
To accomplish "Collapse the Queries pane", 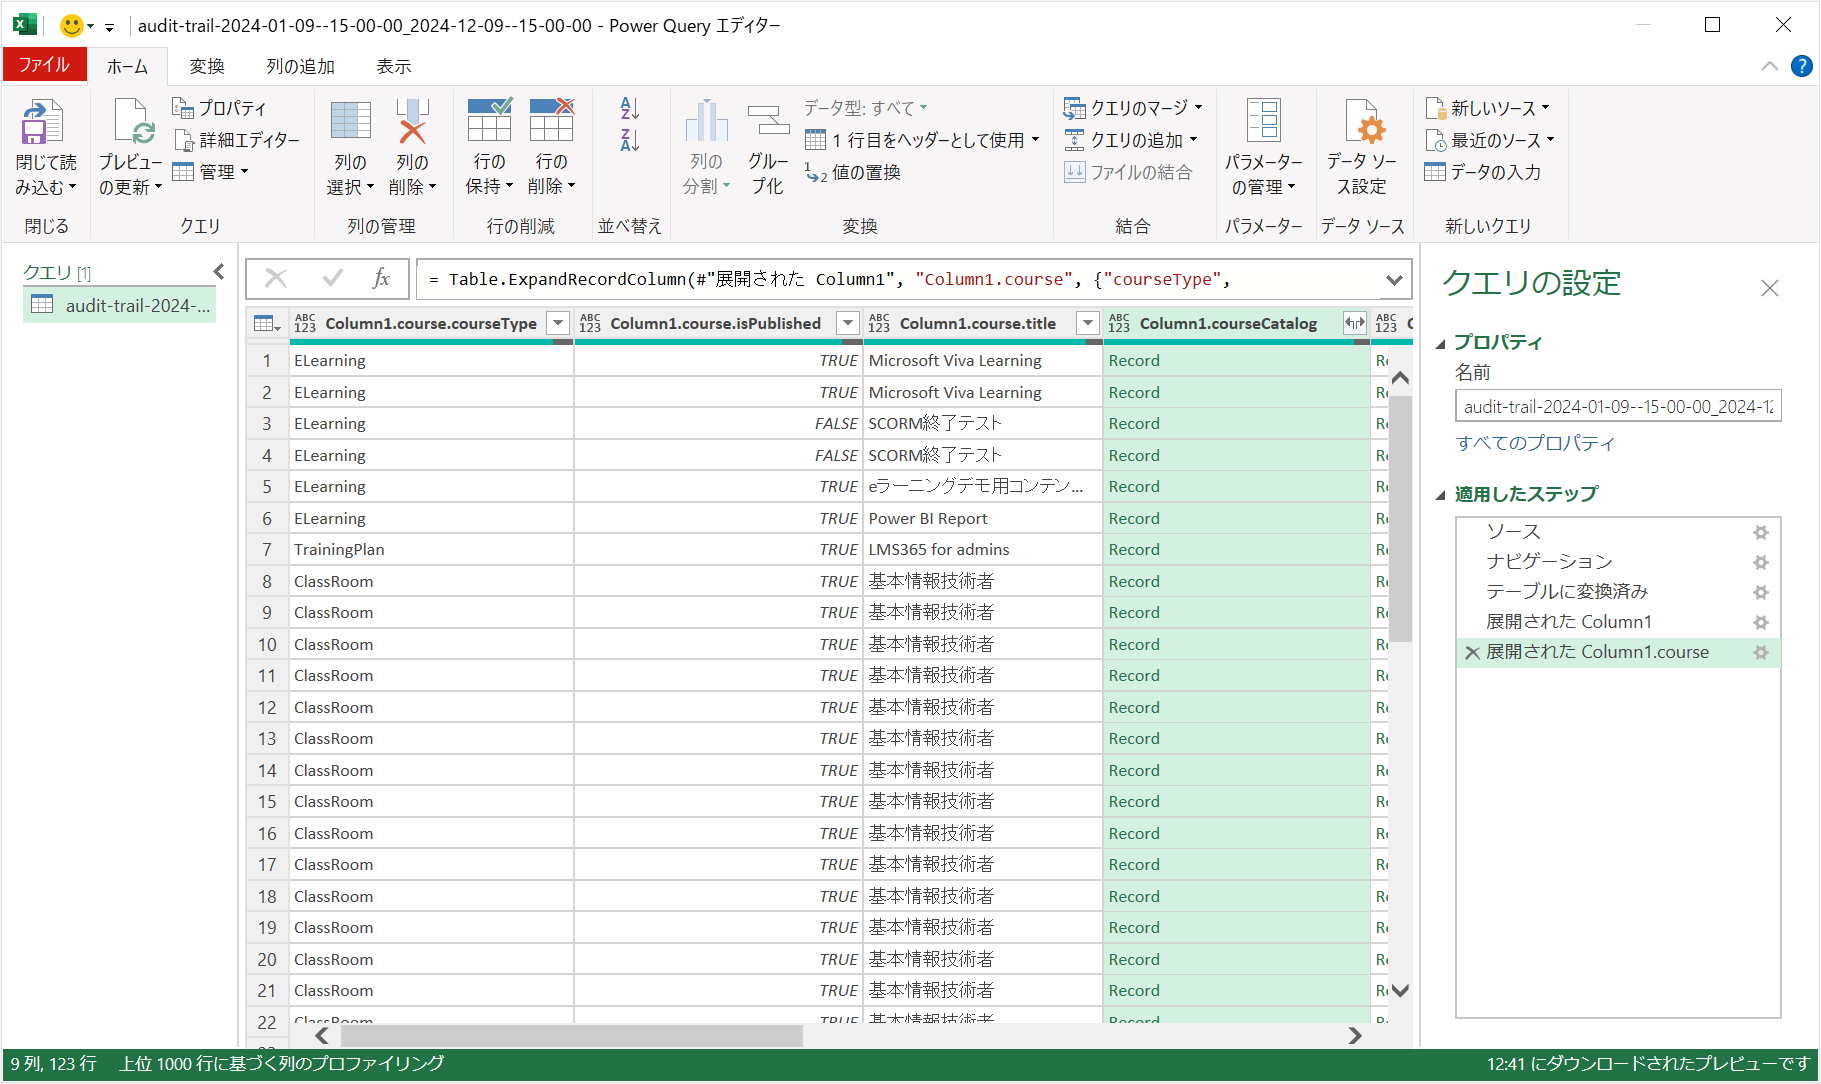I will click(219, 271).
